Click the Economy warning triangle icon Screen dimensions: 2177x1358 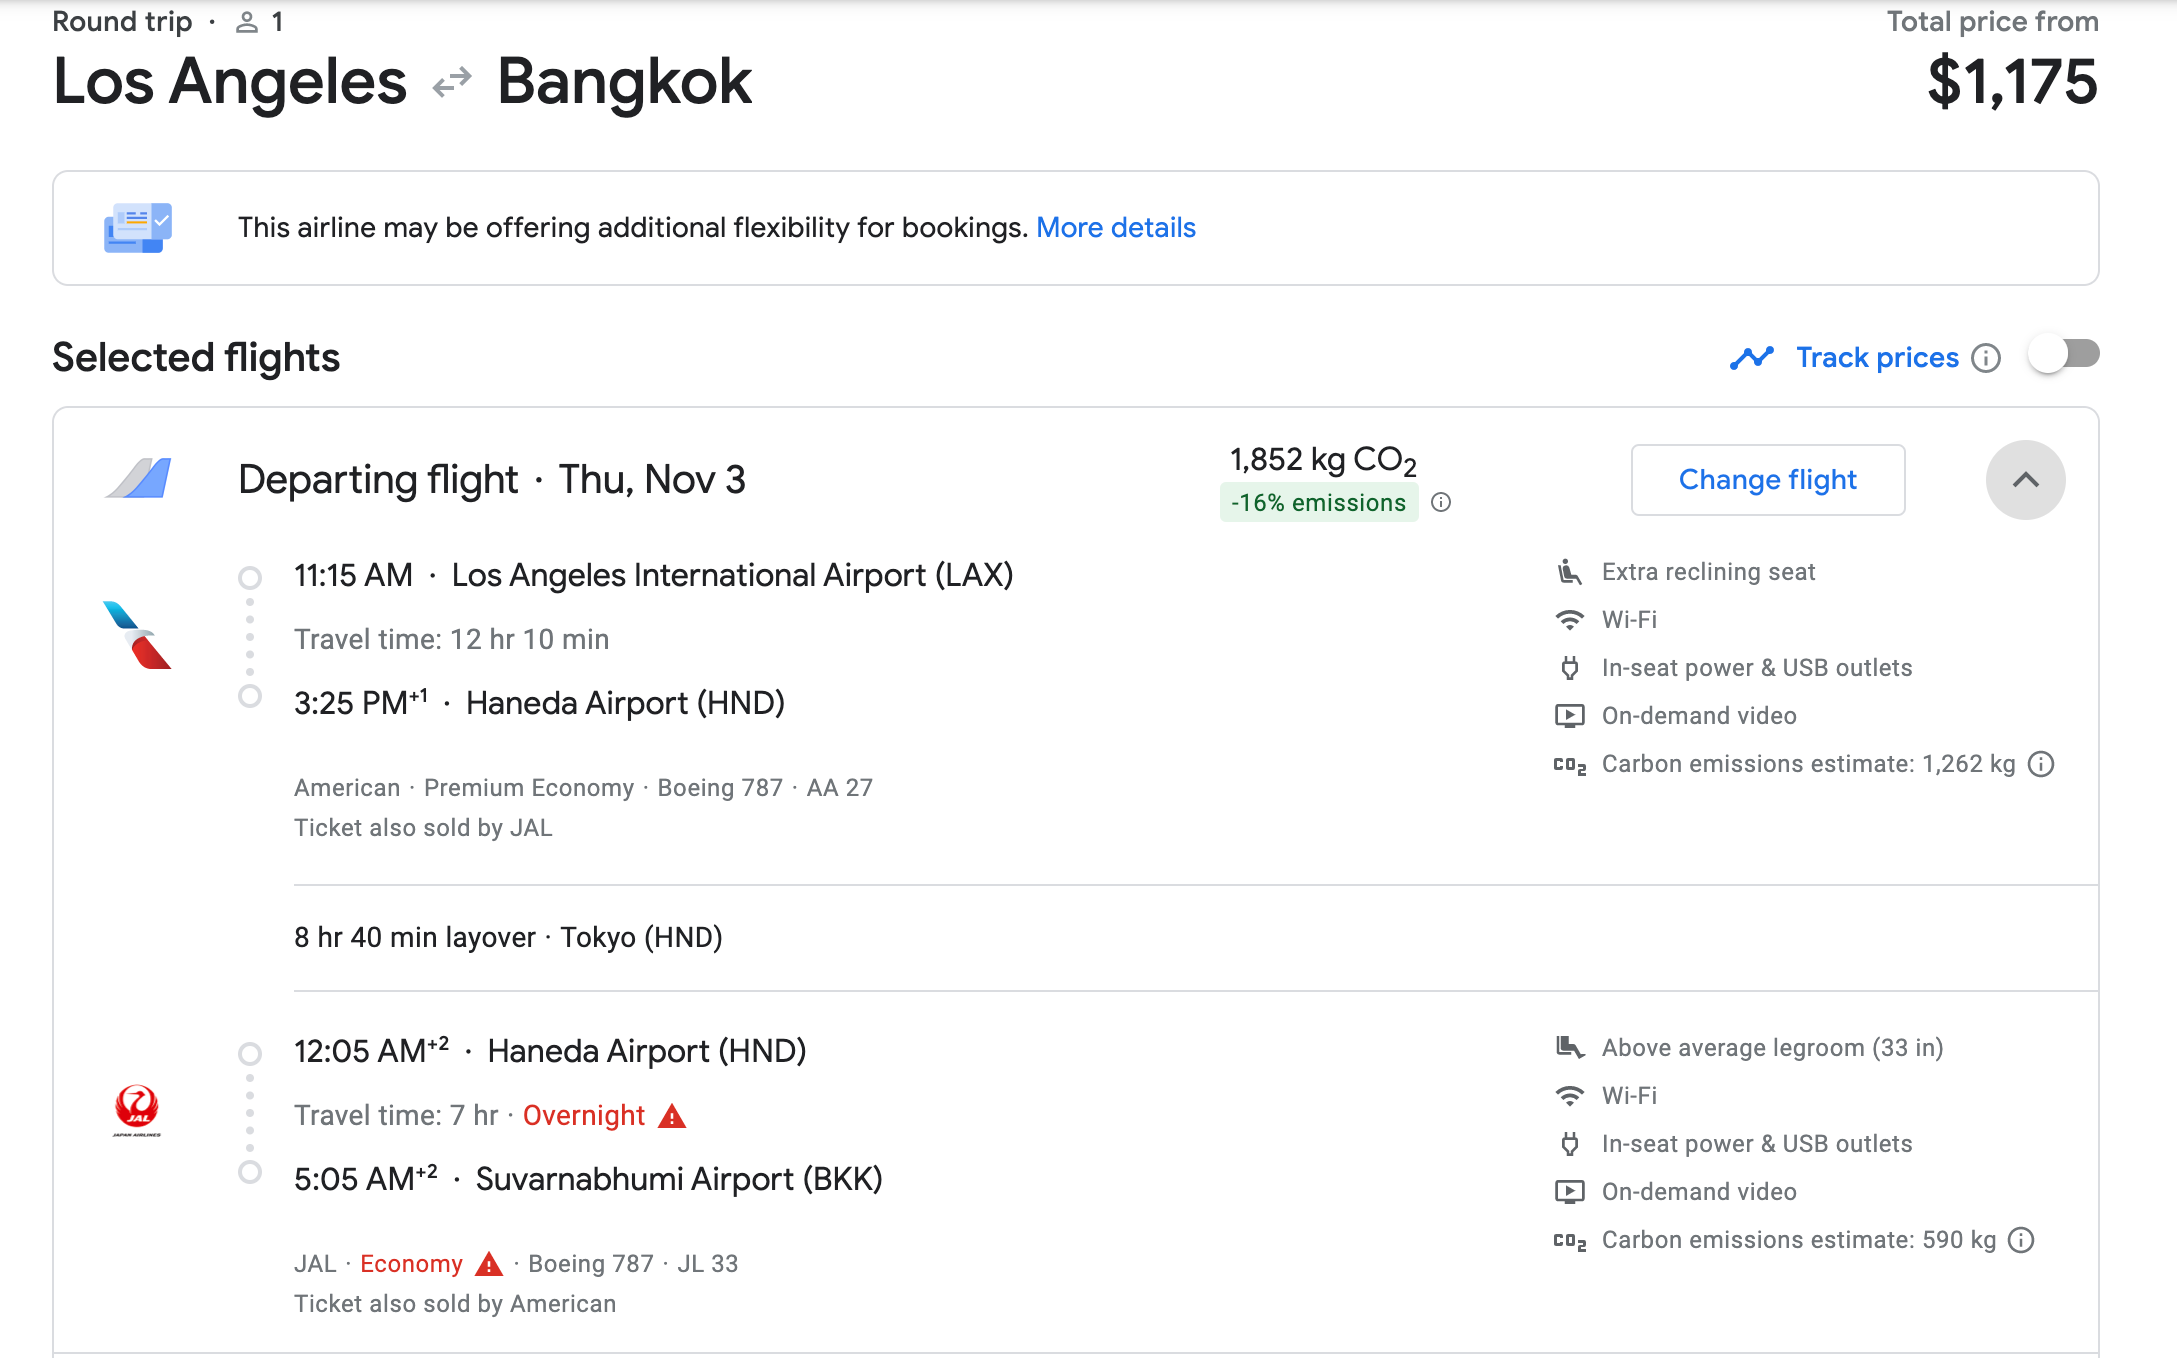pos(489,1264)
